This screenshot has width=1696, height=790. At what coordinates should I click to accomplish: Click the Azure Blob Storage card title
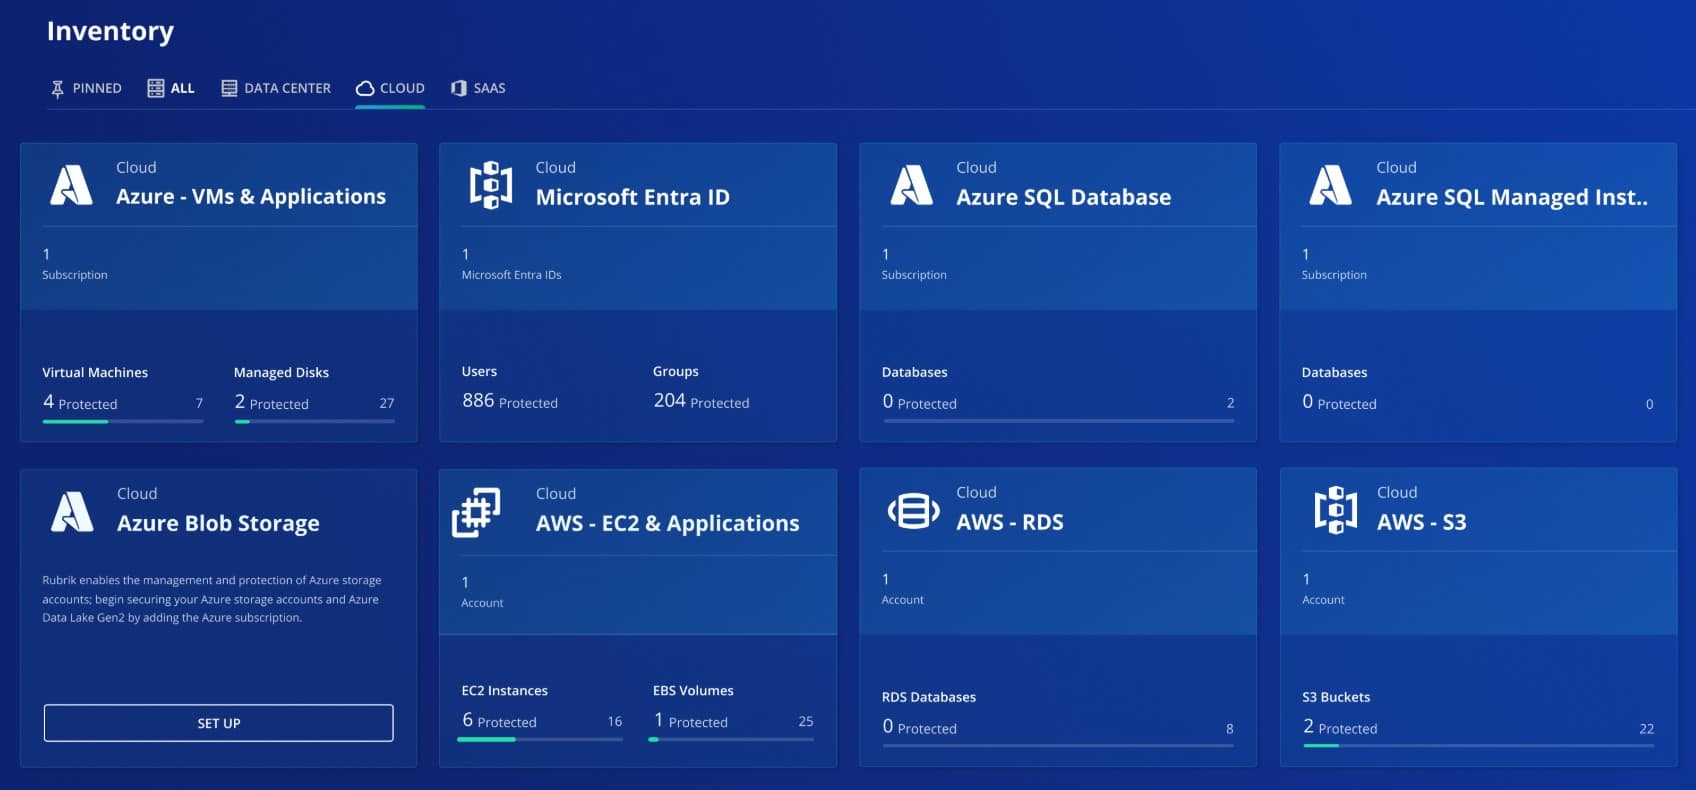tap(218, 523)
